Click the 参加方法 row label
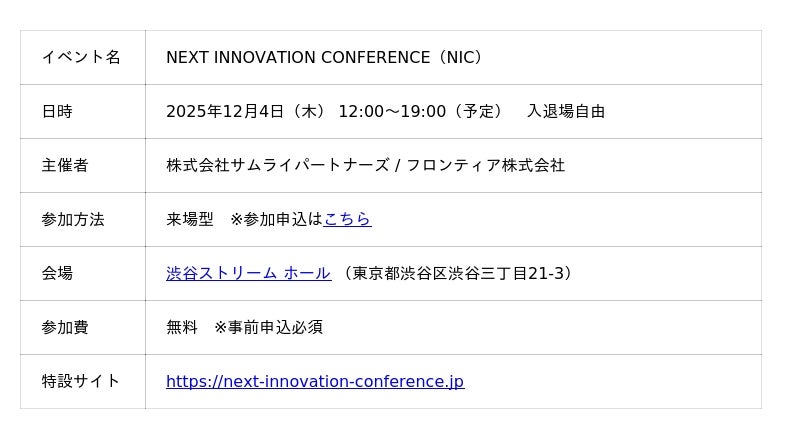The image size is (800, 439). [73, 219]
